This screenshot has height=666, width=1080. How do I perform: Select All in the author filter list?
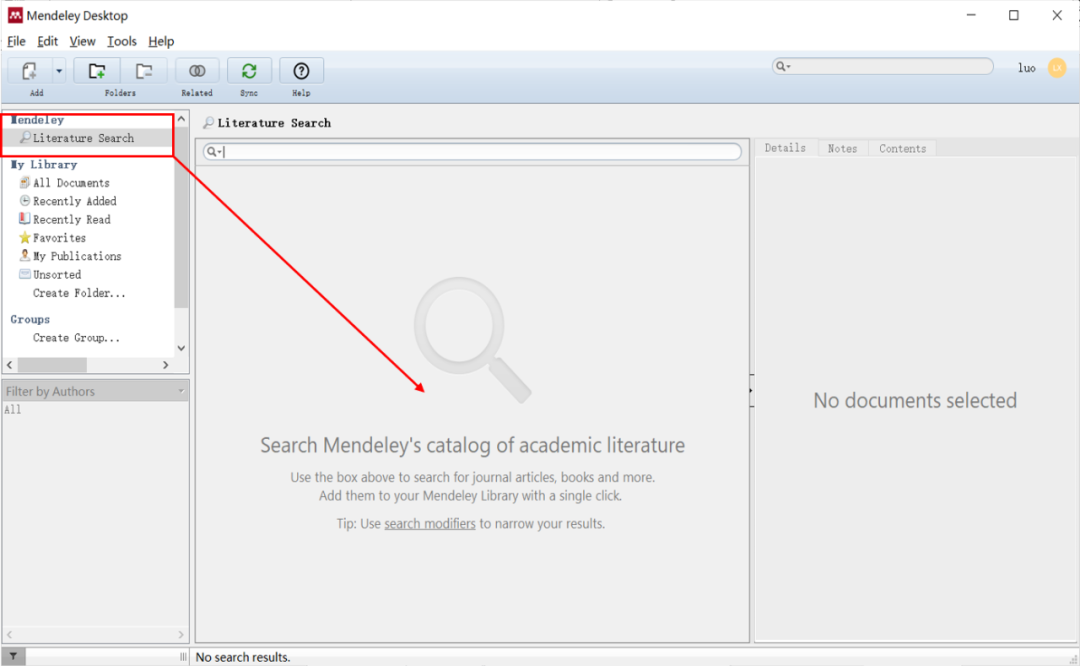pos(12,410)
